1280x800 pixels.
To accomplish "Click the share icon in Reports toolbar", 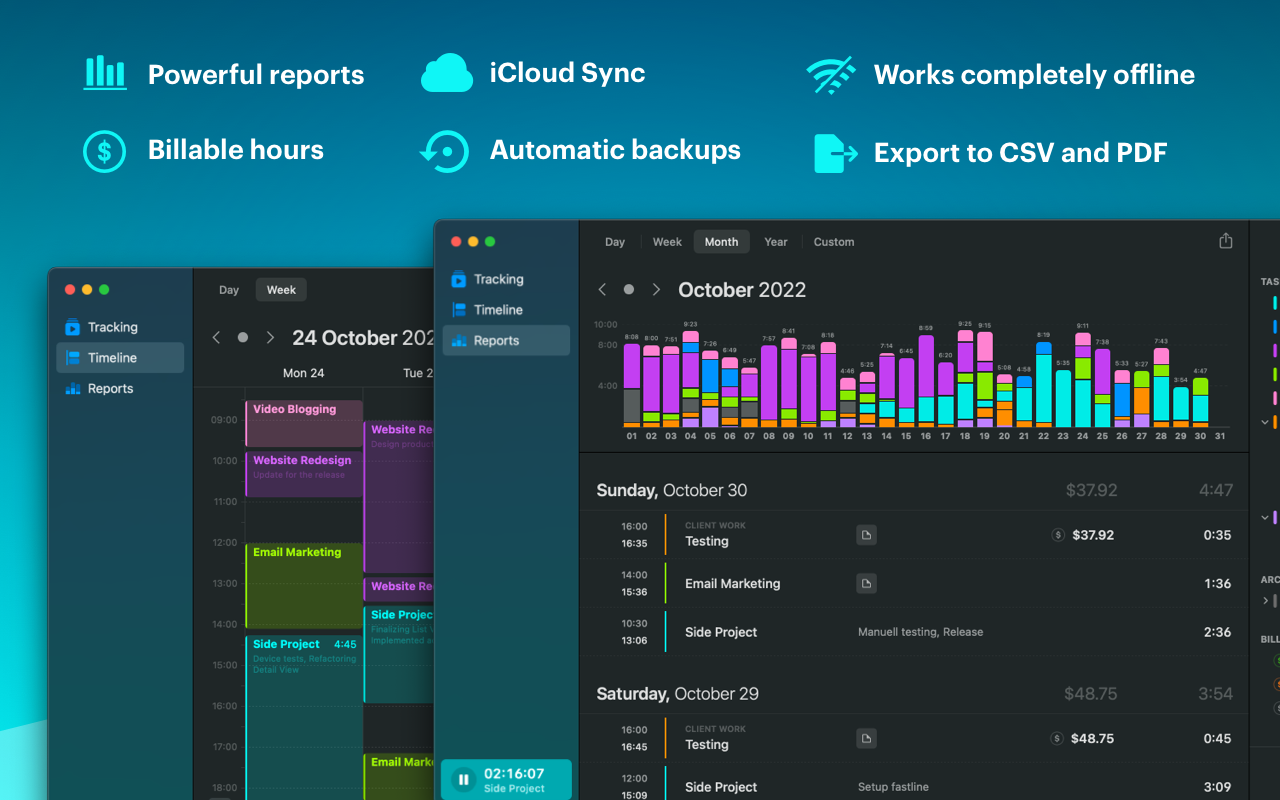I will point(1225,241).
